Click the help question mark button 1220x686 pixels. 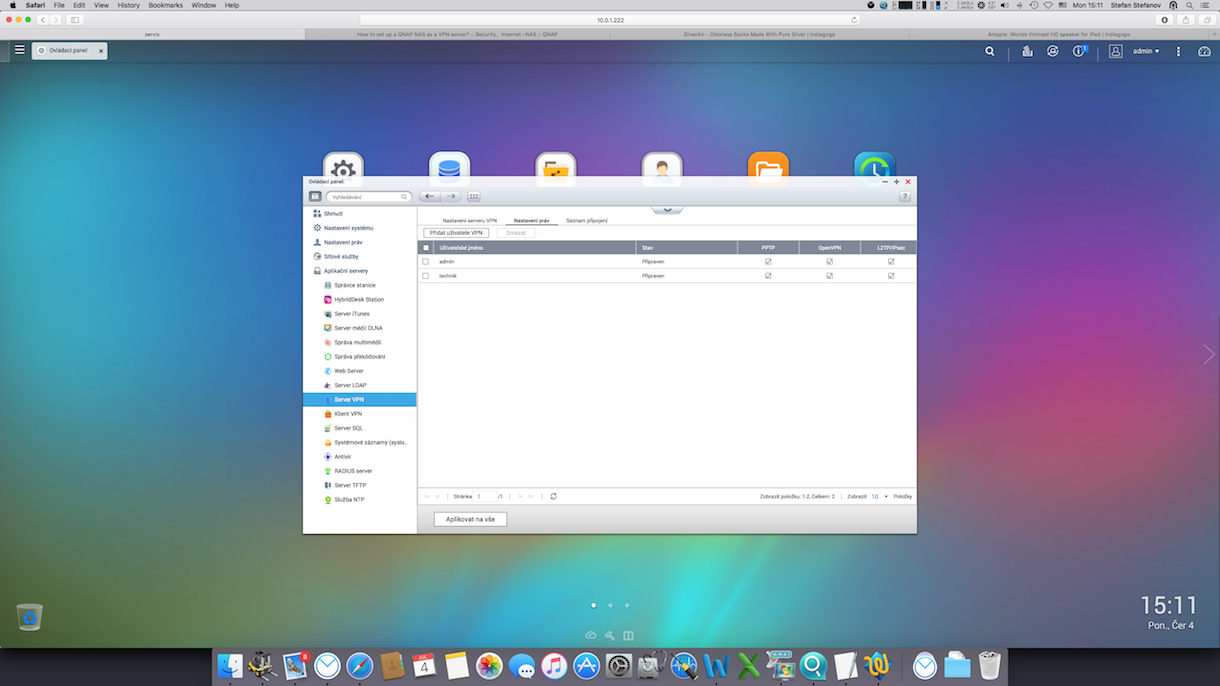[904, 197]
